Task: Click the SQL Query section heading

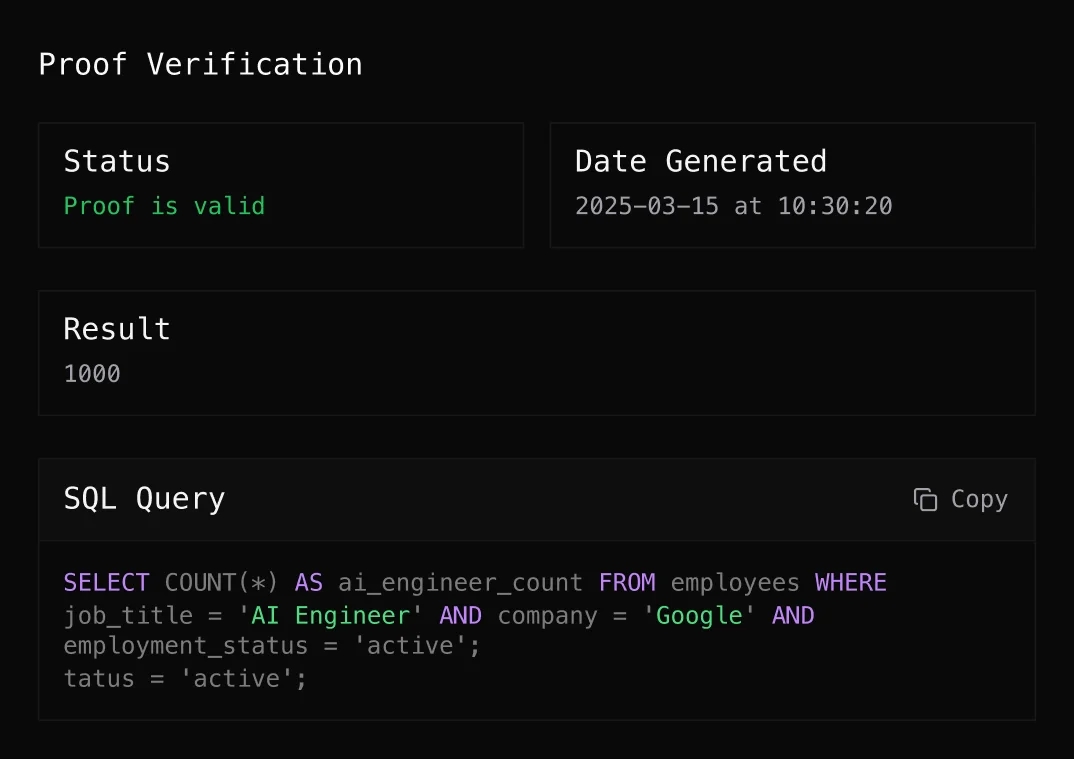Action: tap(144, 499)
